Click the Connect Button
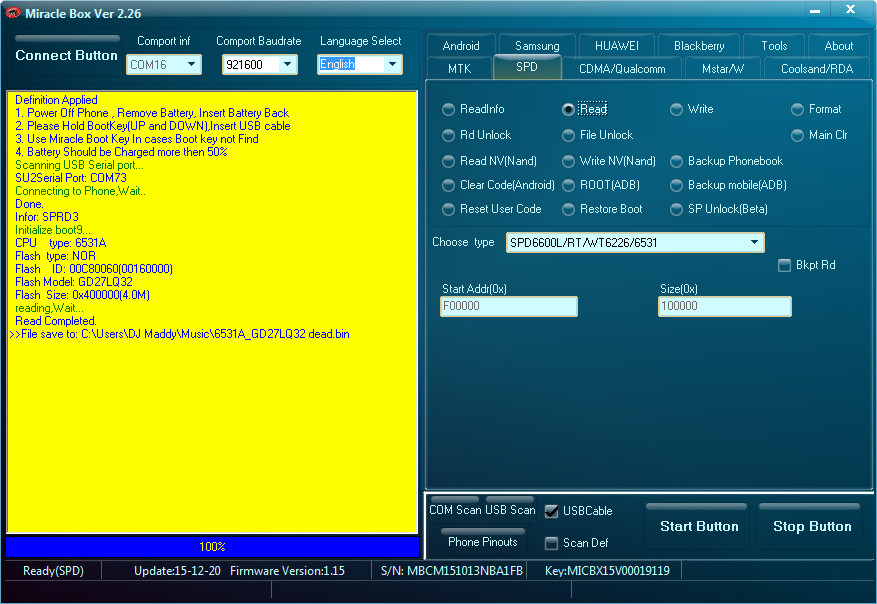Image resolution: width=877 pixels, height=604 pixels. tap(67, 55)
